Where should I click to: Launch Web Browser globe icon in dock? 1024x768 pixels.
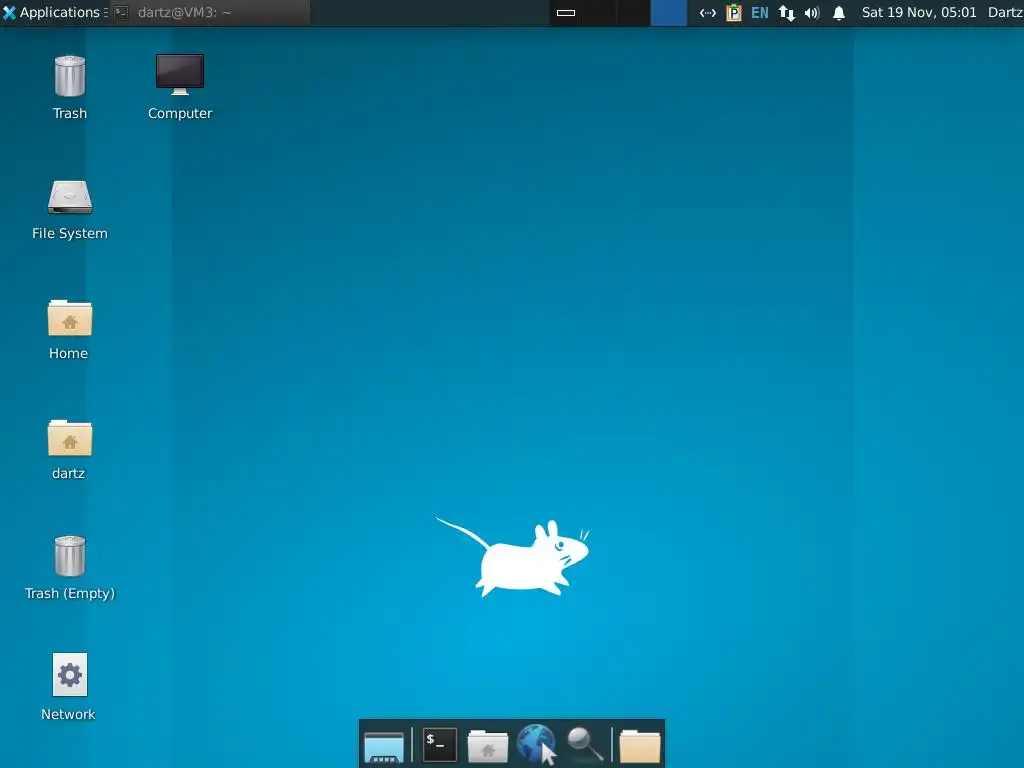536,744
